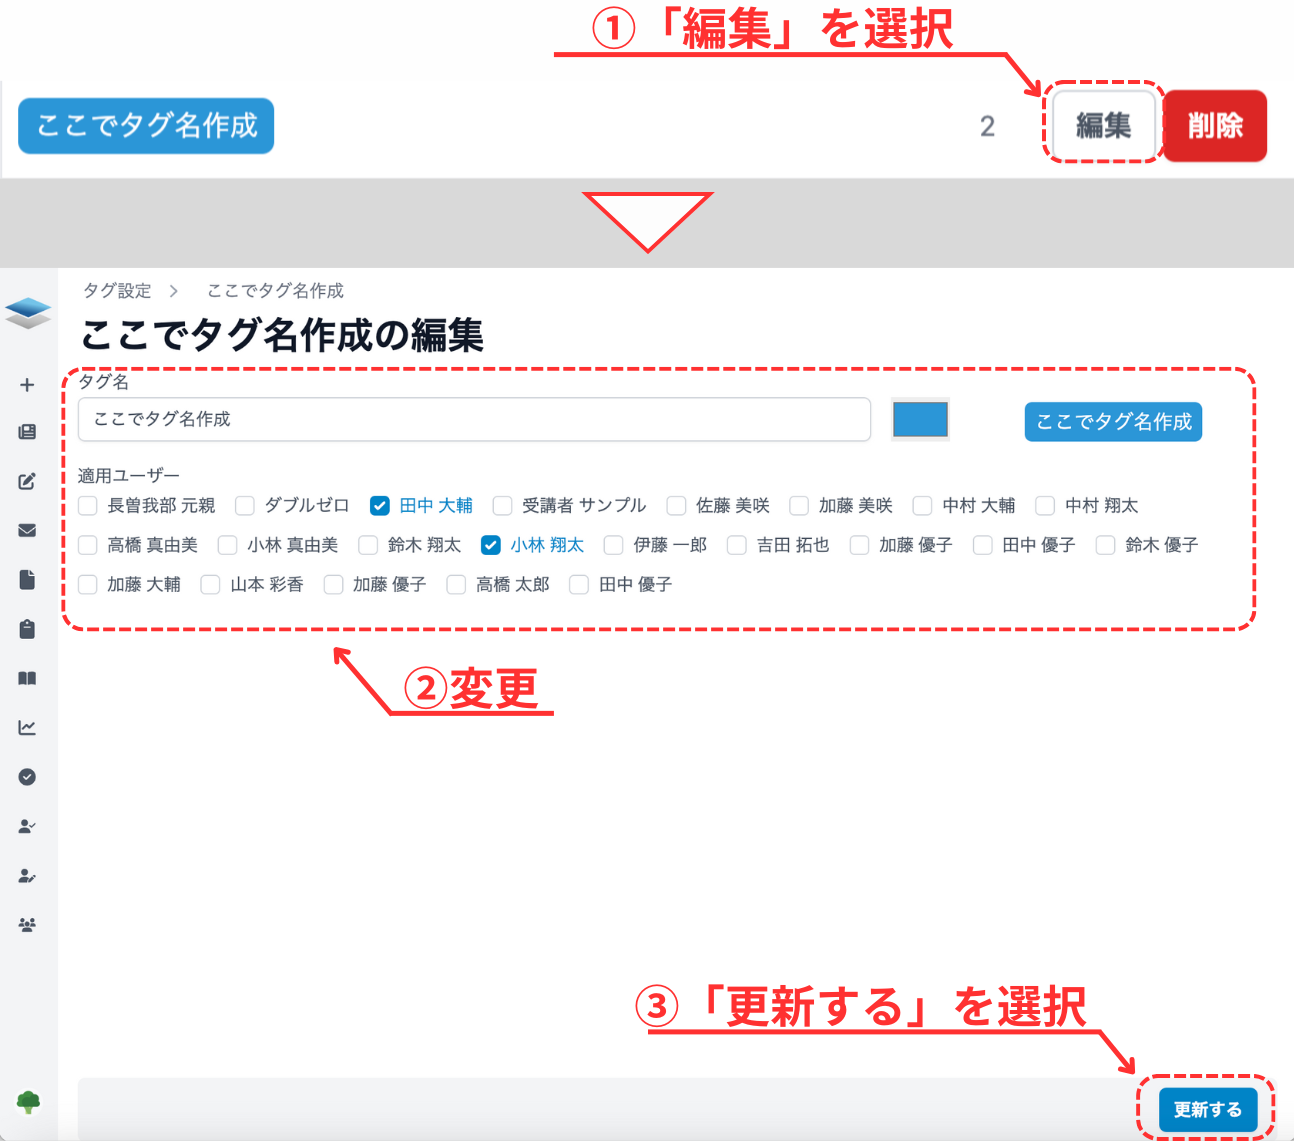Check the ダブルゼロ user checkbox
This screenshot has height=1141, width=1294.
[245, 505]
